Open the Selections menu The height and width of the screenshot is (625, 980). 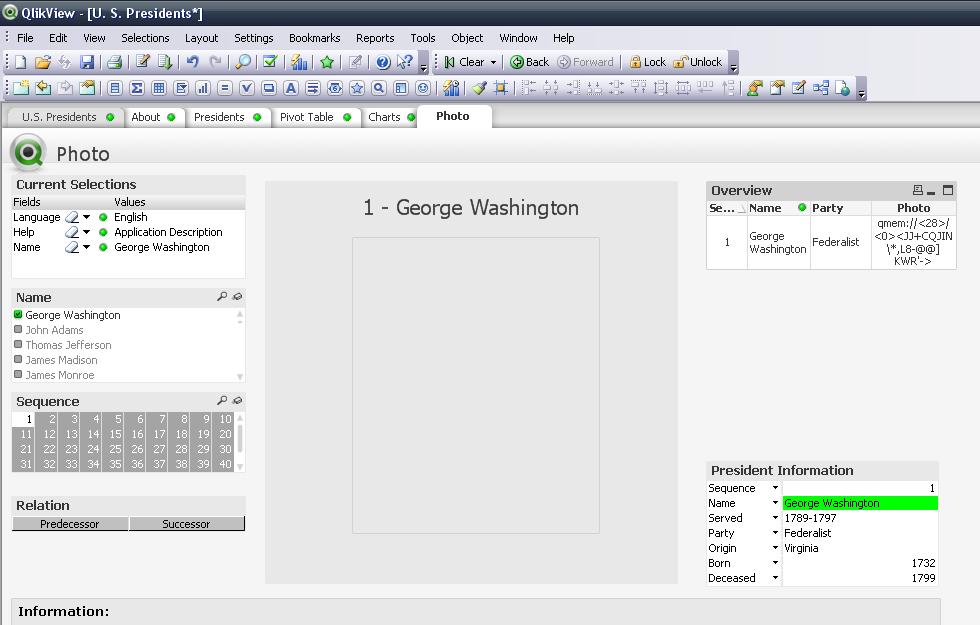(x=145, y=38)
